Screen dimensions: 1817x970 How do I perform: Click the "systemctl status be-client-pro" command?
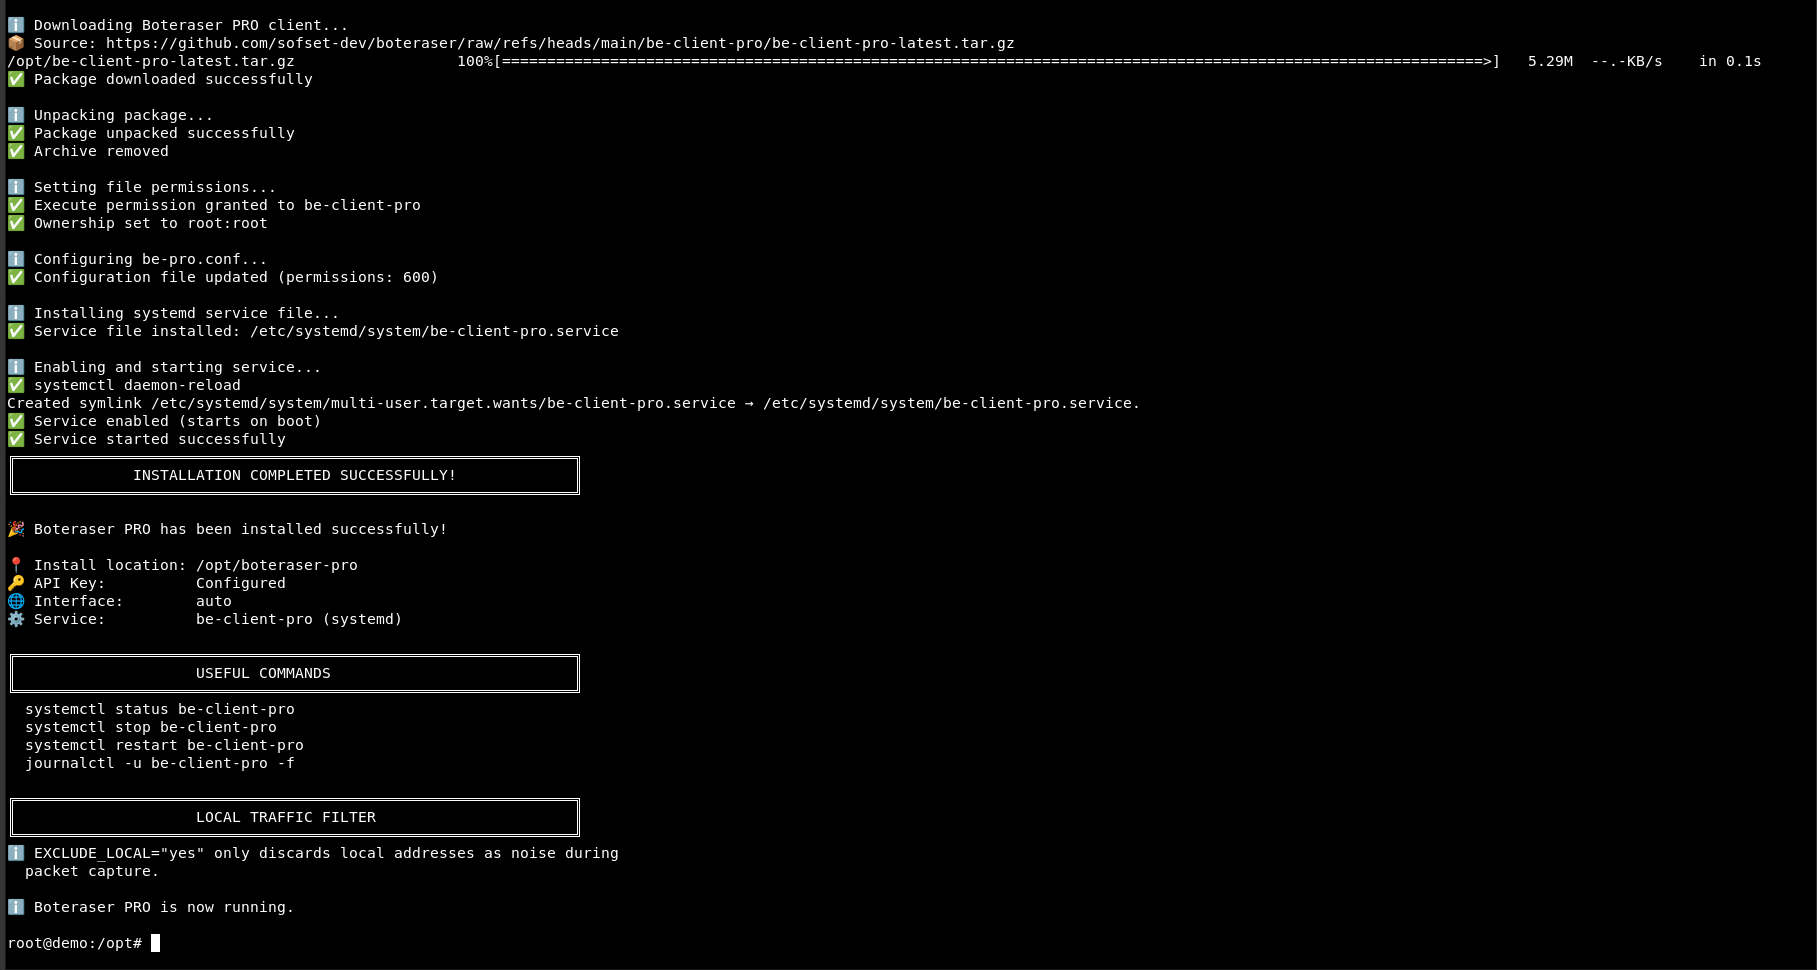click(x=160, y=709)
